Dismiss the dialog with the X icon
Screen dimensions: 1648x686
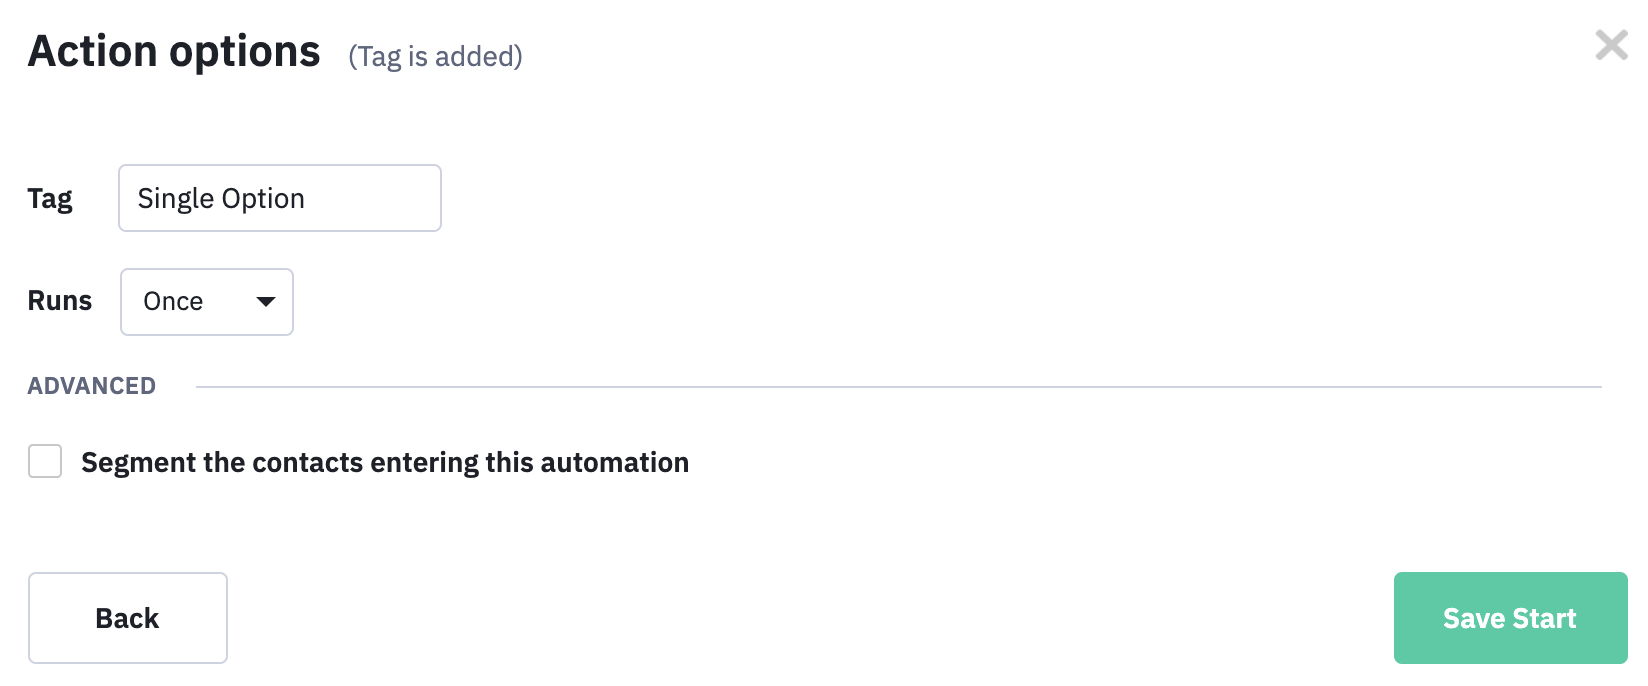point(1611,45)
